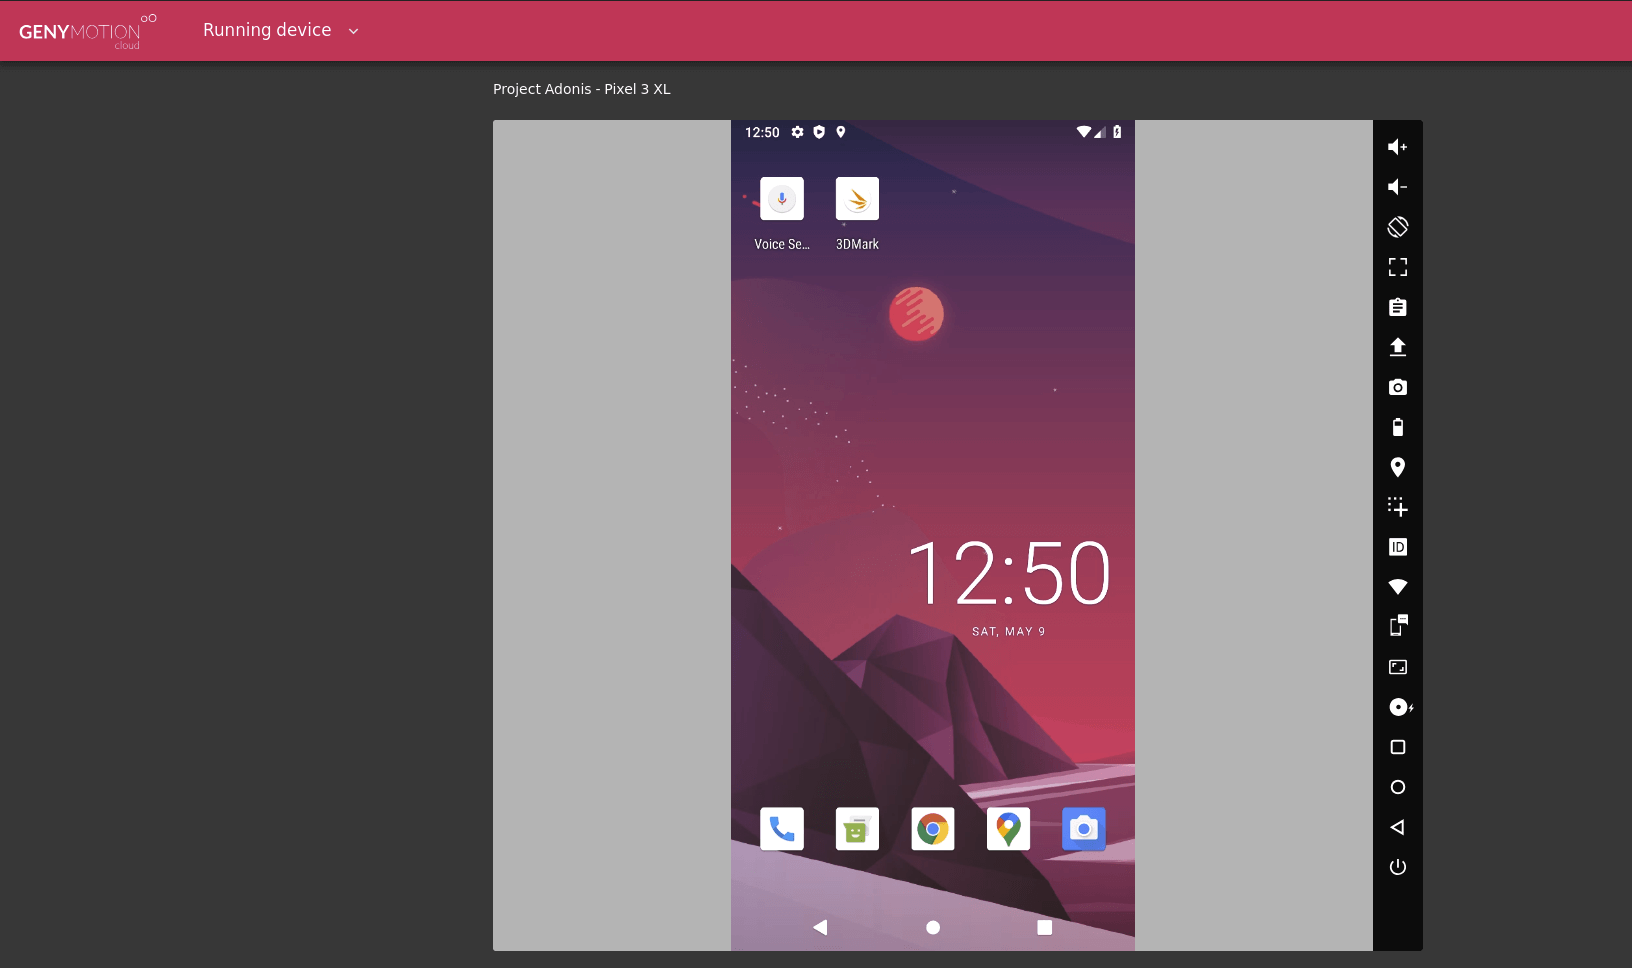
Task: Launch the 3DMark app
Action: 857,199
